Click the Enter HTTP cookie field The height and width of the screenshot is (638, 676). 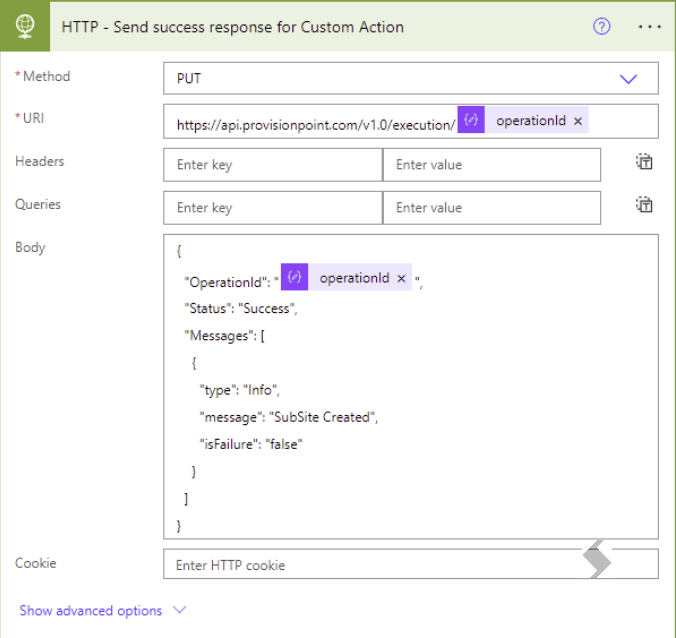pos(411,564)
